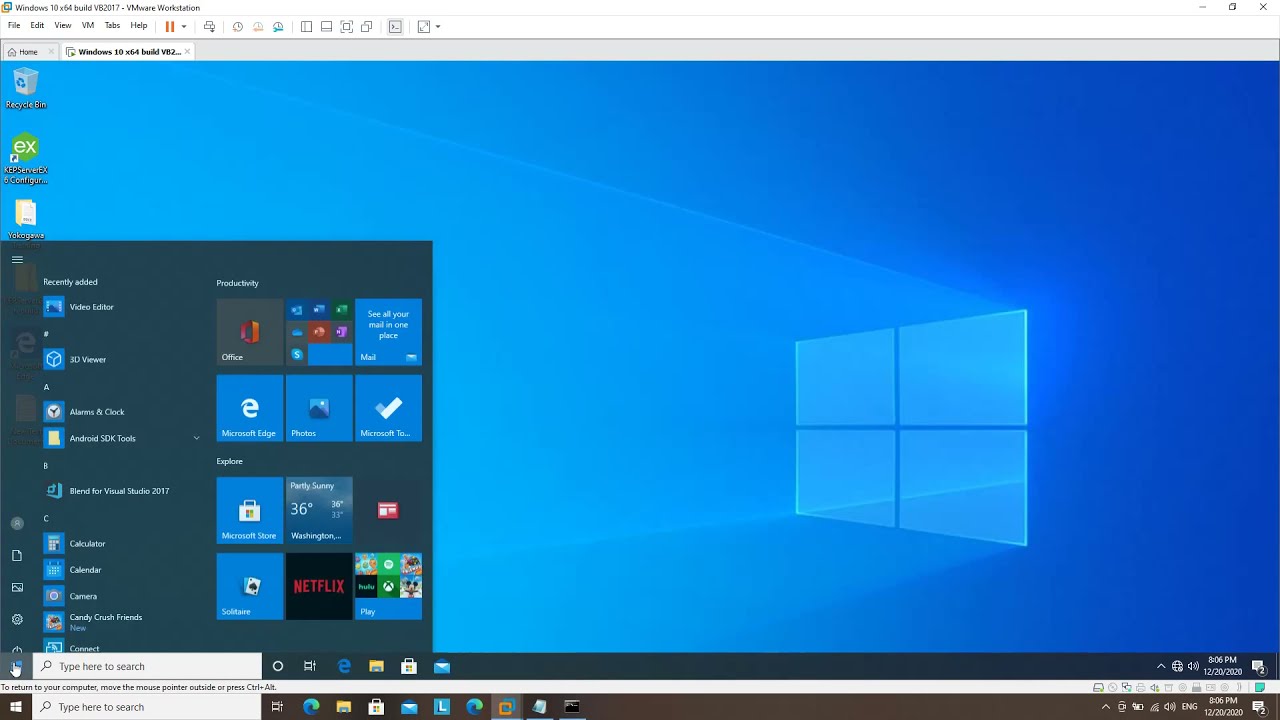Open the snapshot manager toolbar icon
This screenshot has height=720, width=1280.
(278, 26)
